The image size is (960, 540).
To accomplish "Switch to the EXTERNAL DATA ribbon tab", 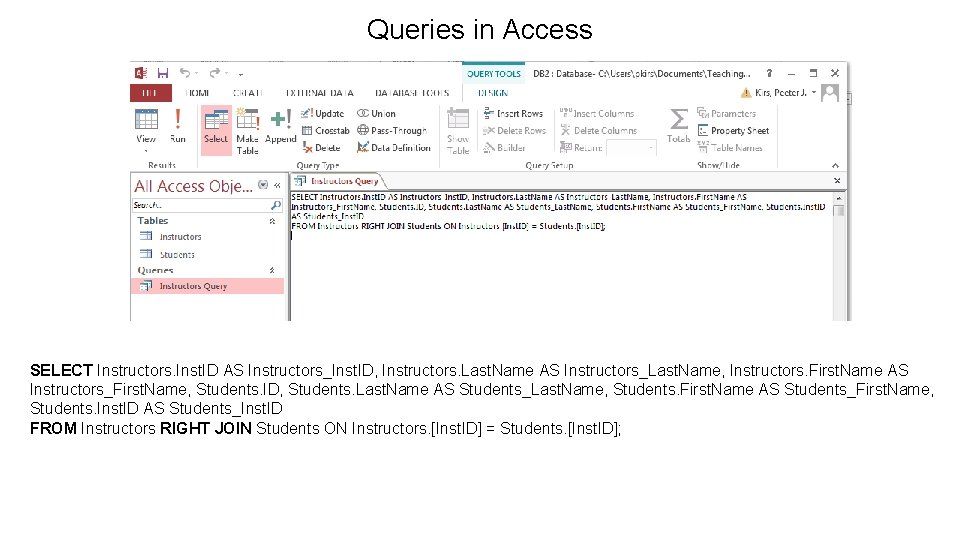I will click(x=320, y=93).
